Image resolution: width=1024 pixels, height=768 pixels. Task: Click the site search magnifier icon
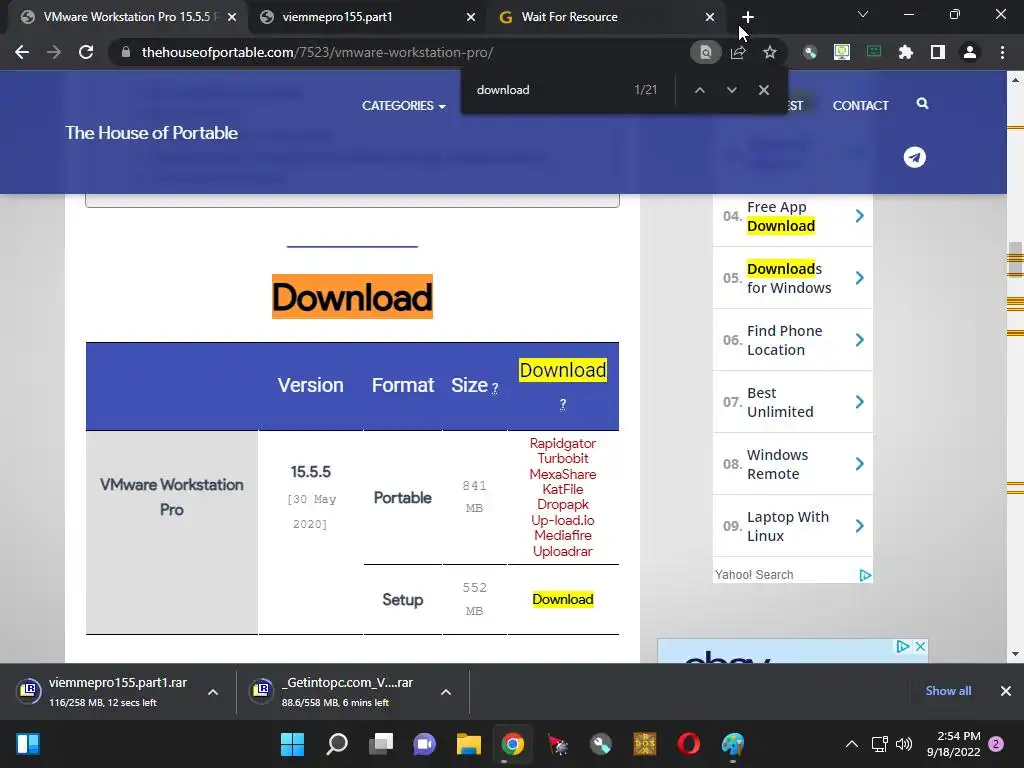click(x=922, y=103)
